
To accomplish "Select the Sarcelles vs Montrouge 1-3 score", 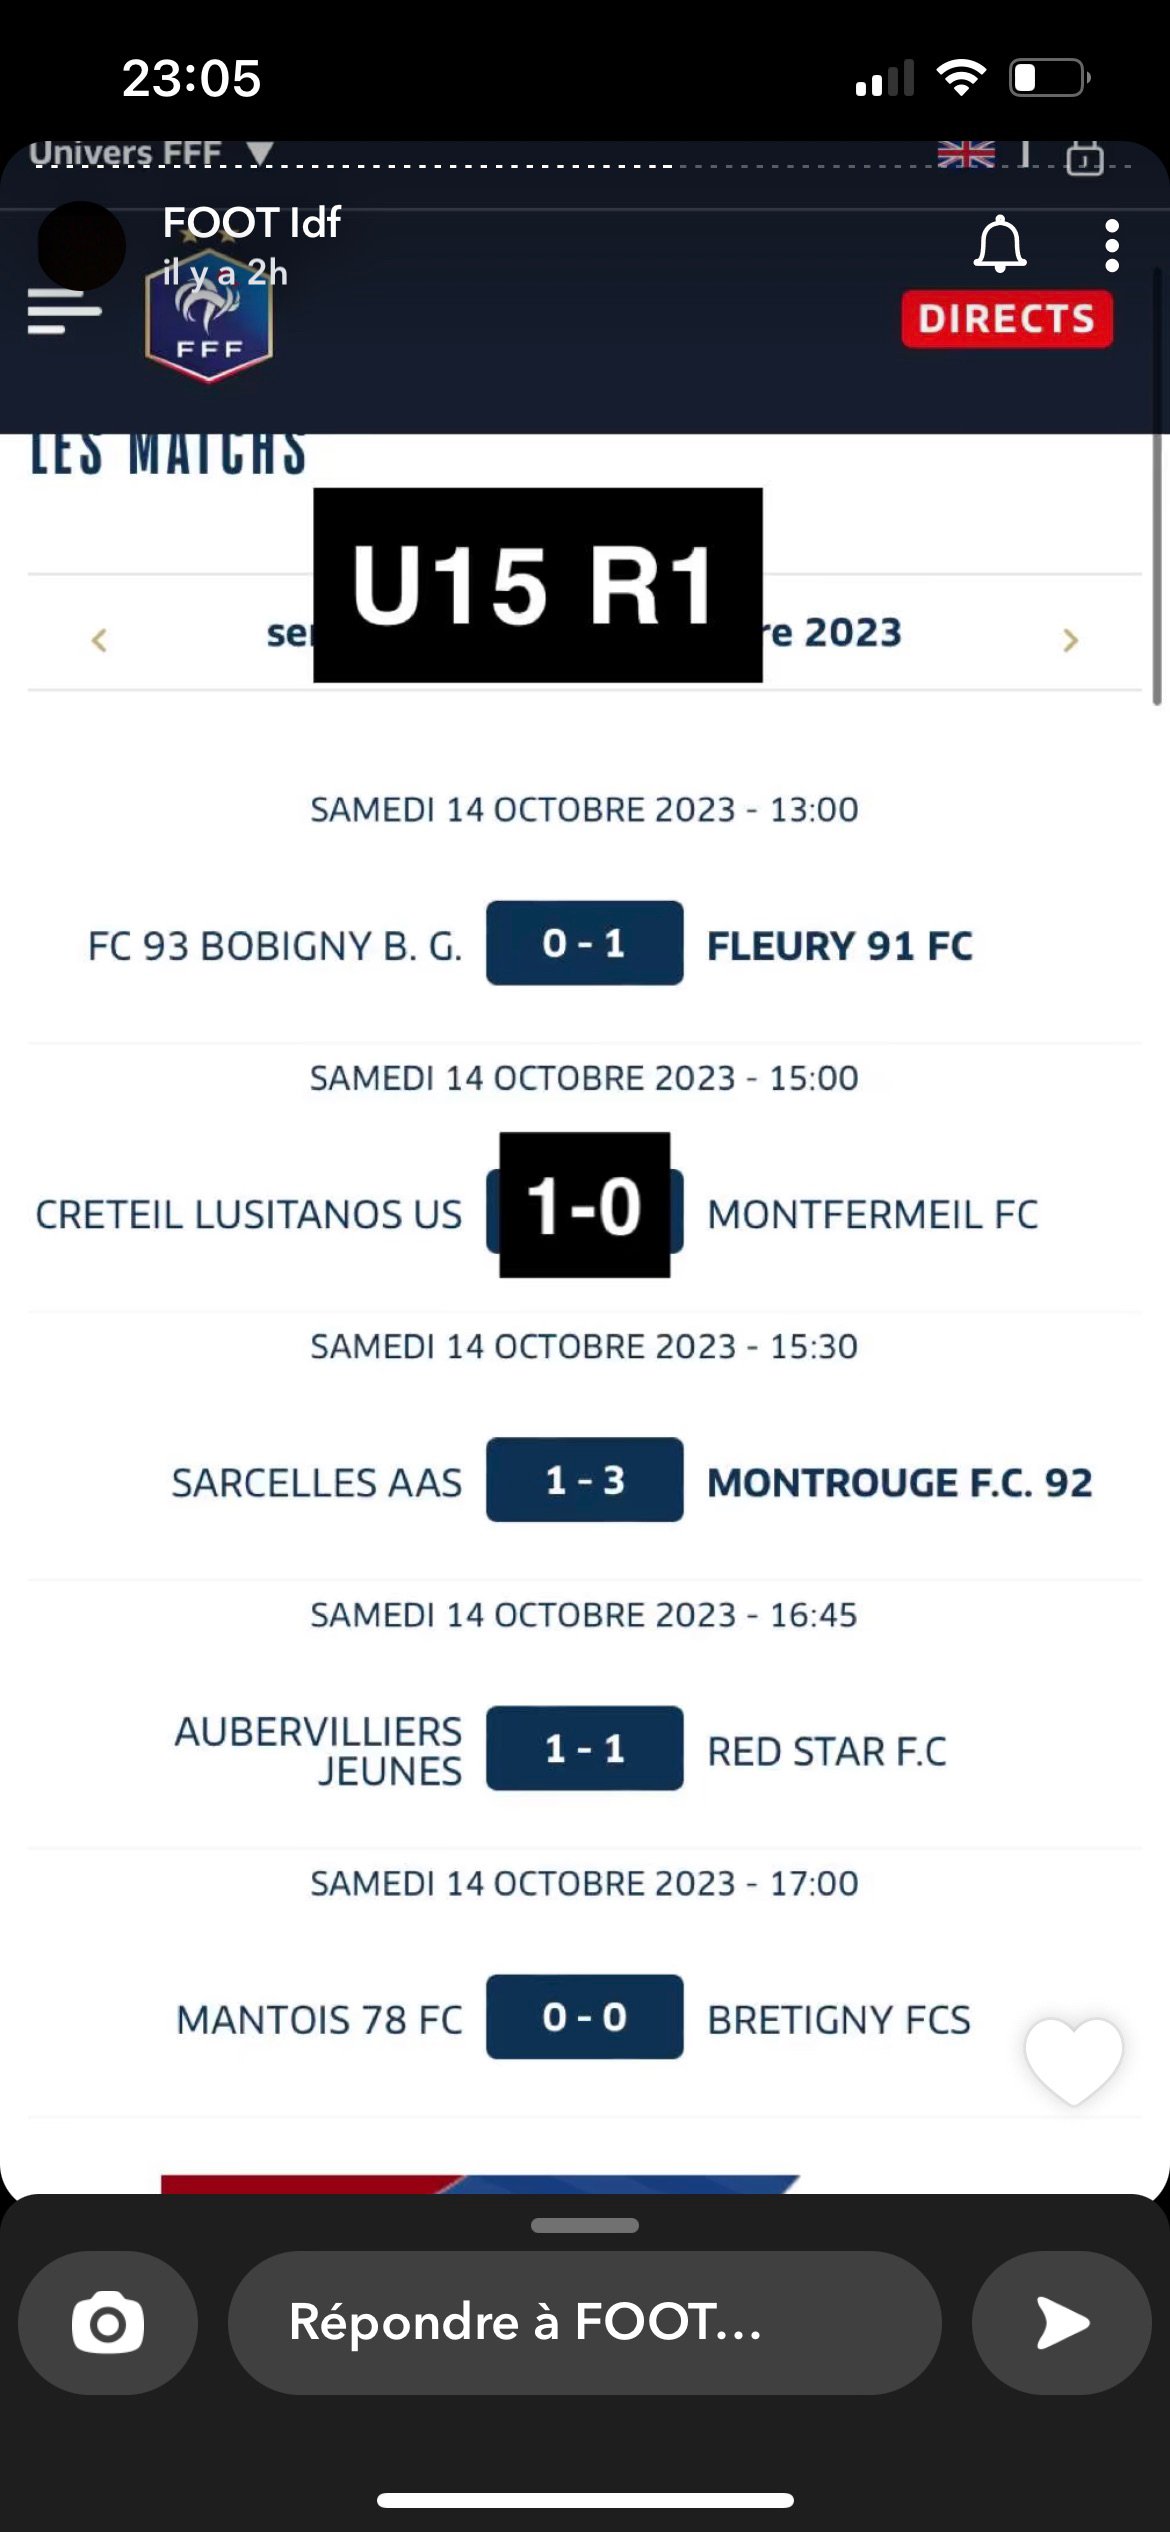I will 585,1480.
